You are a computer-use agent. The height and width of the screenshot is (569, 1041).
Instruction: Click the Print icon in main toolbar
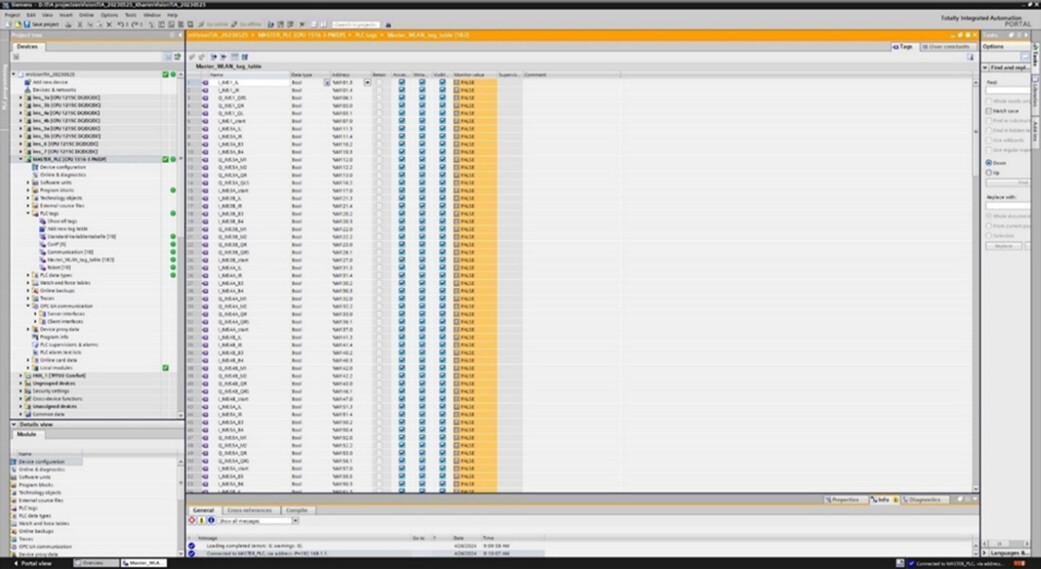click(x=68, y=24)
